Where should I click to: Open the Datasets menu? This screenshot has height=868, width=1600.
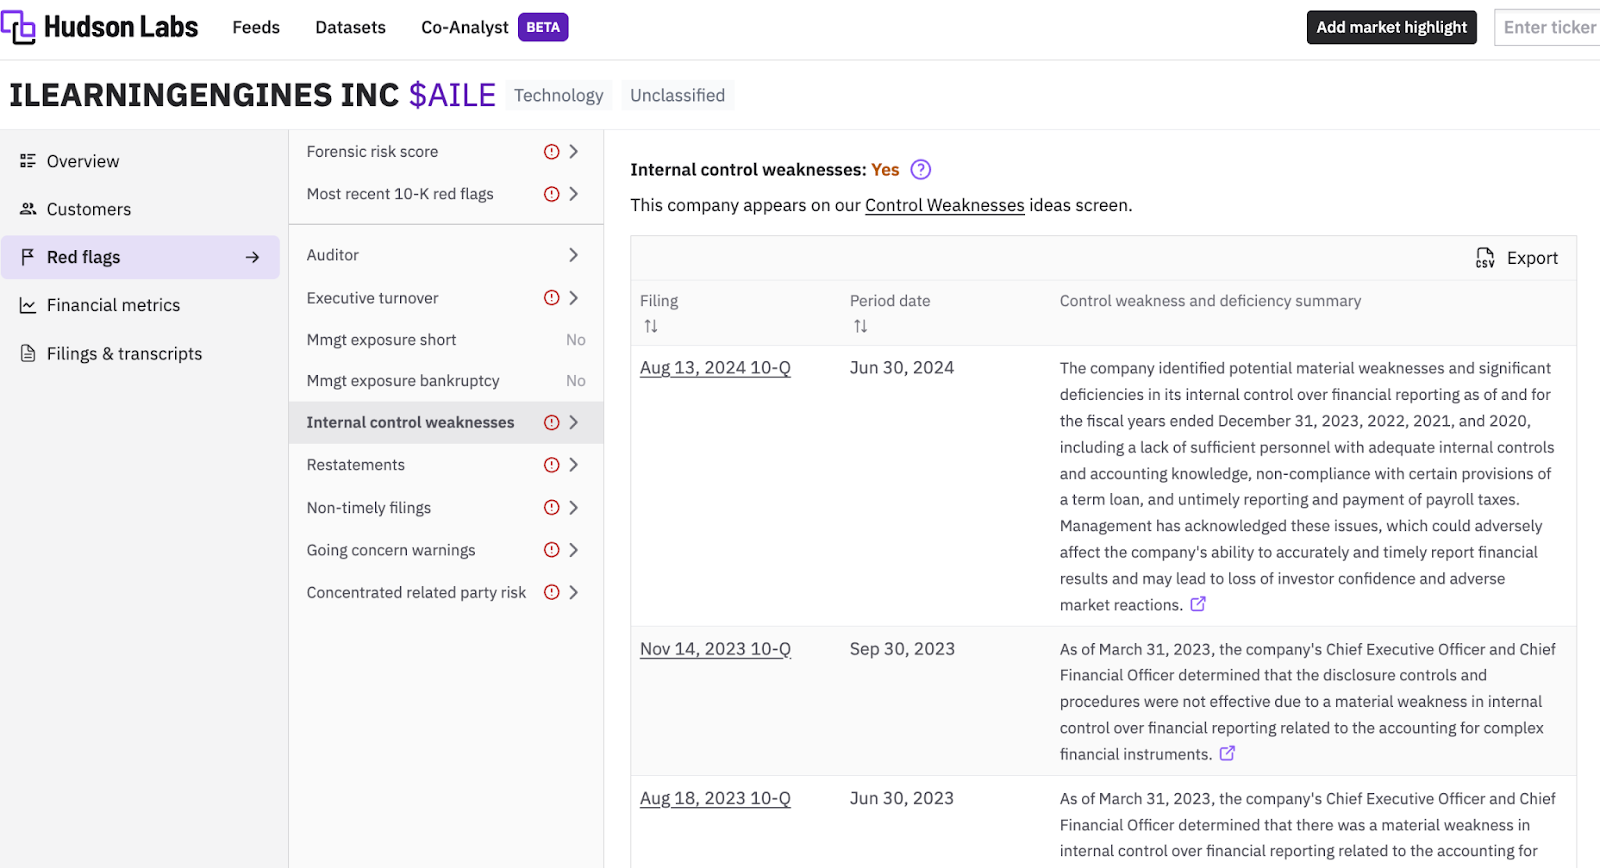pyautogui.click(x=350, y=27)
